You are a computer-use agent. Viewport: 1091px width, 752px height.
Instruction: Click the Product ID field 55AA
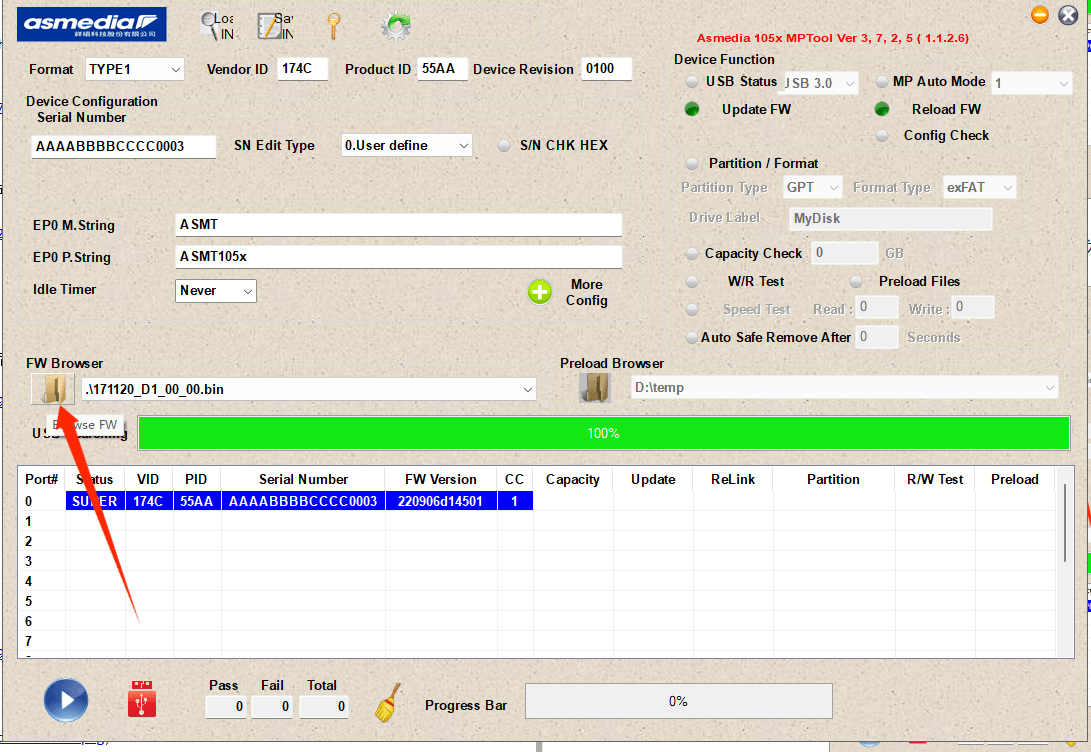[x=443, y=69]
